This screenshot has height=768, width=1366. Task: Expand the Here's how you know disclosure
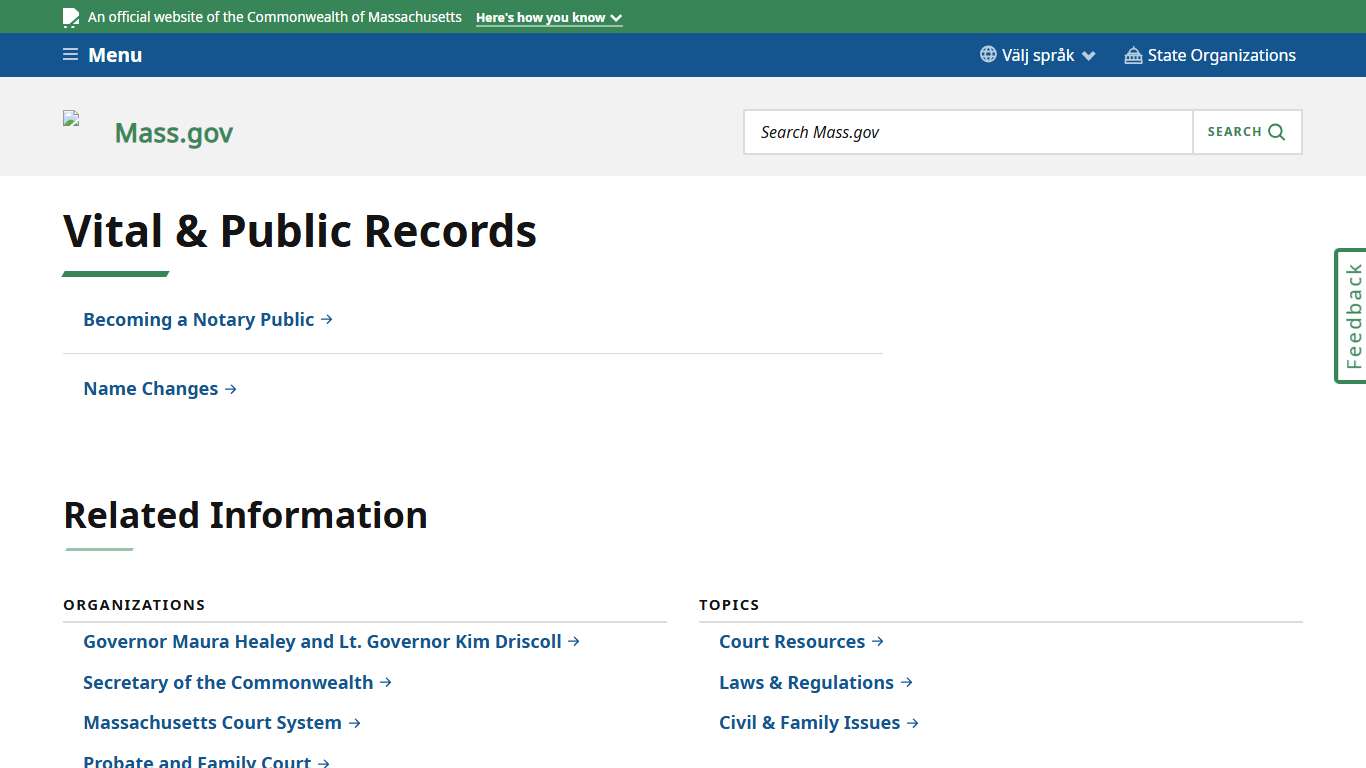click(548, 17)
